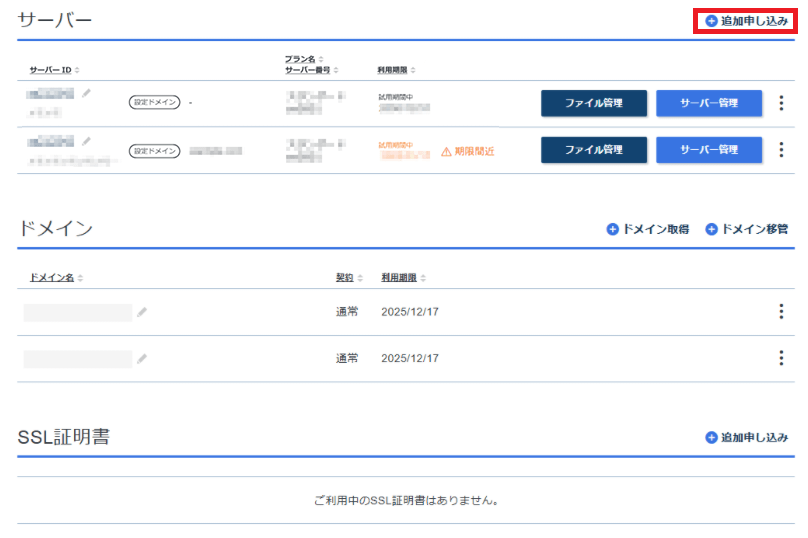
Task: Click the 期限間近 warning triangle icon
Action: tap(446, 152)
